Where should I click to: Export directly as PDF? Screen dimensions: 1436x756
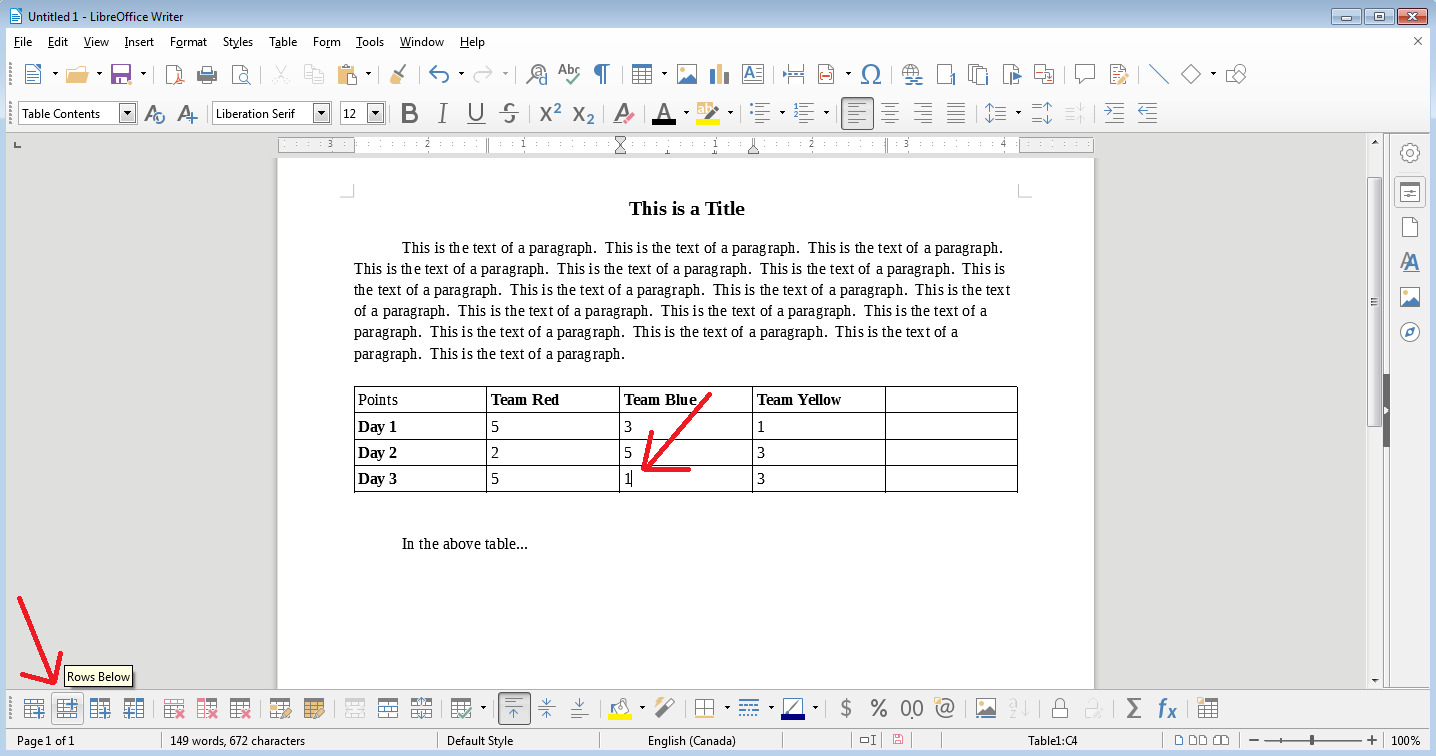175,74
